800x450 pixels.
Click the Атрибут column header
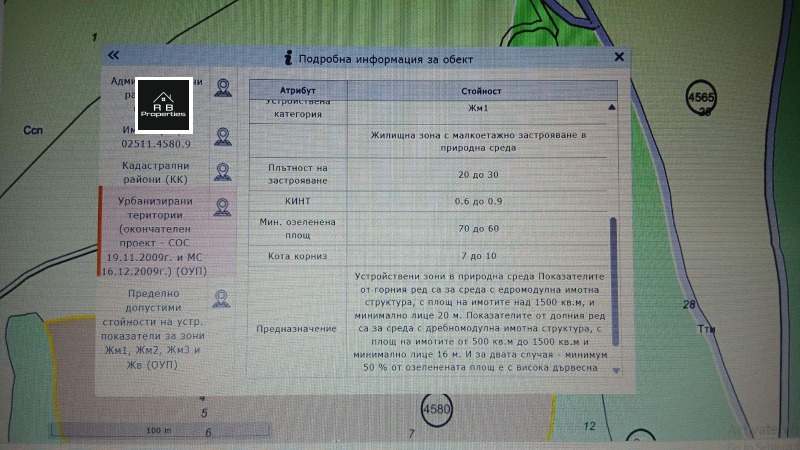[x=300, y=90]
